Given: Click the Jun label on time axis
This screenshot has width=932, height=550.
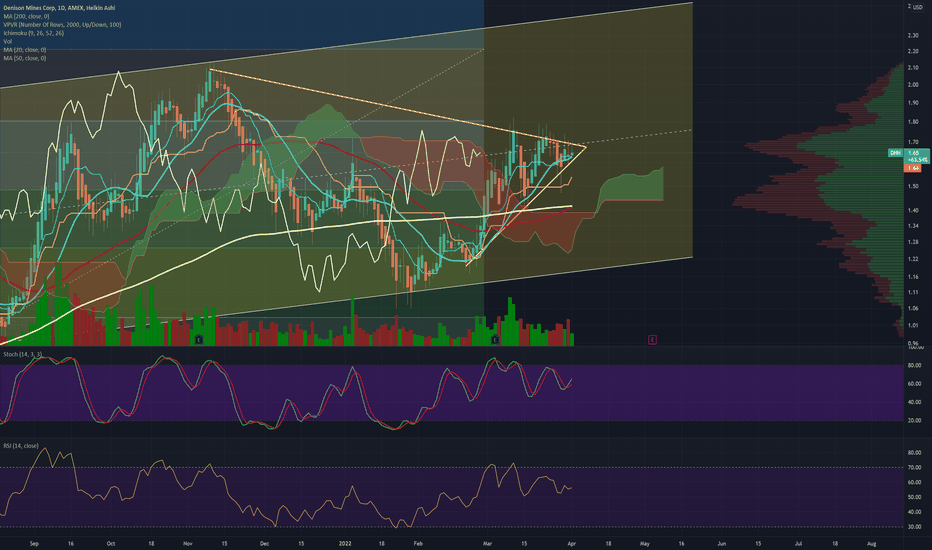Looking at the screenshot, I should pyautogui.click(x=722, y=543).
